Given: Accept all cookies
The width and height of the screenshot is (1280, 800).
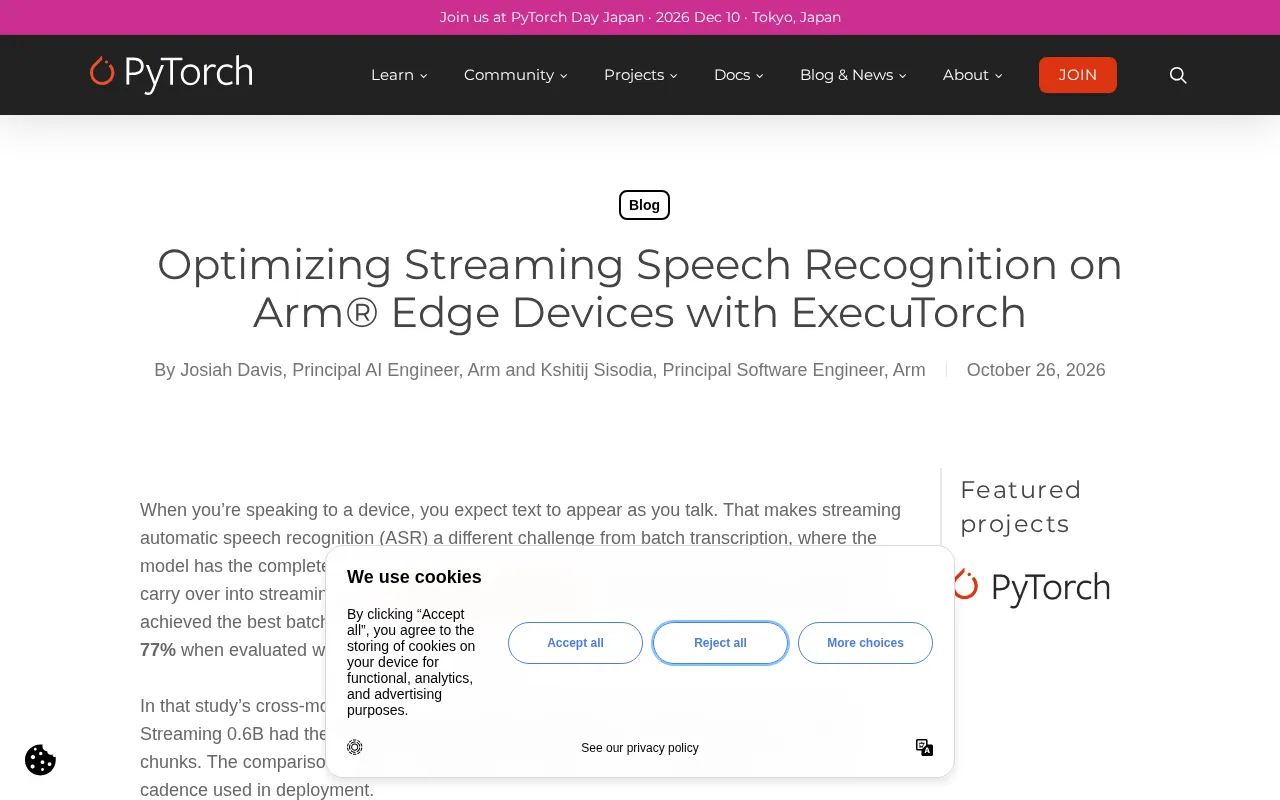Looking at the screenshot, I should (575, 643).
